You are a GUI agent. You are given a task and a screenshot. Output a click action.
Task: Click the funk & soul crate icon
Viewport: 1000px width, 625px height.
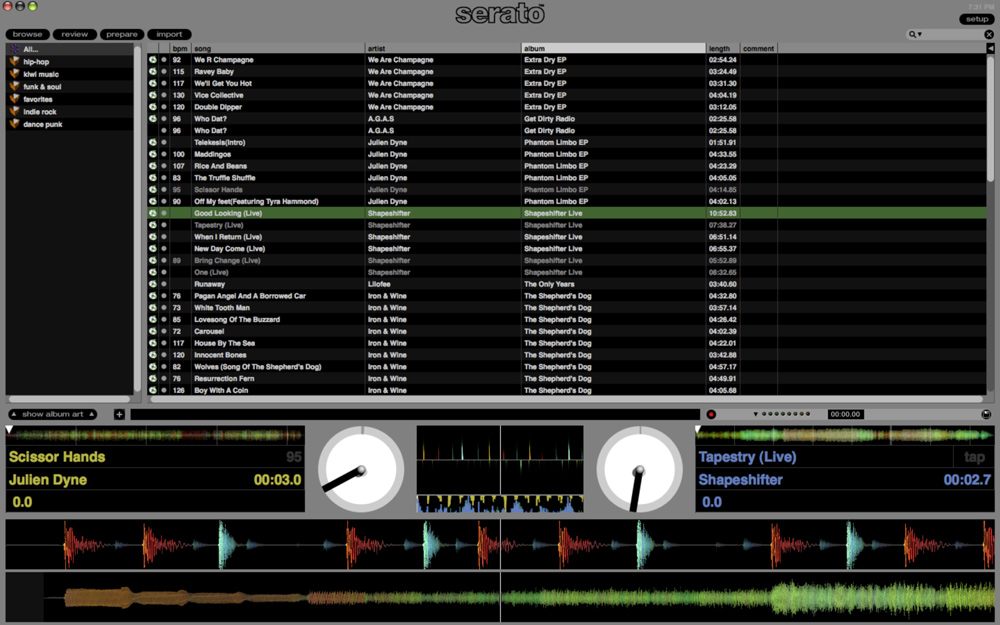pos(15,87)
